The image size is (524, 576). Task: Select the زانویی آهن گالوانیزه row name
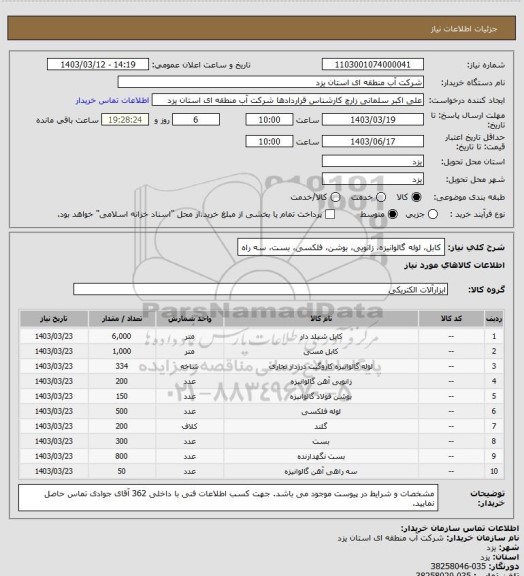[321, 382]
